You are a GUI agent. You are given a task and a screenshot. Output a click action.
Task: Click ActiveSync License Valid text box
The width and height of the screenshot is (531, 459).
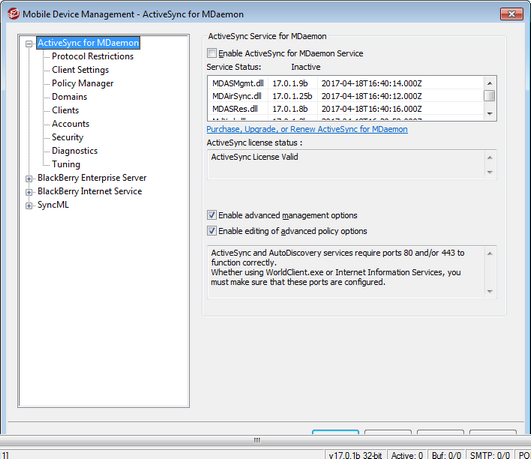coord(352,164)
